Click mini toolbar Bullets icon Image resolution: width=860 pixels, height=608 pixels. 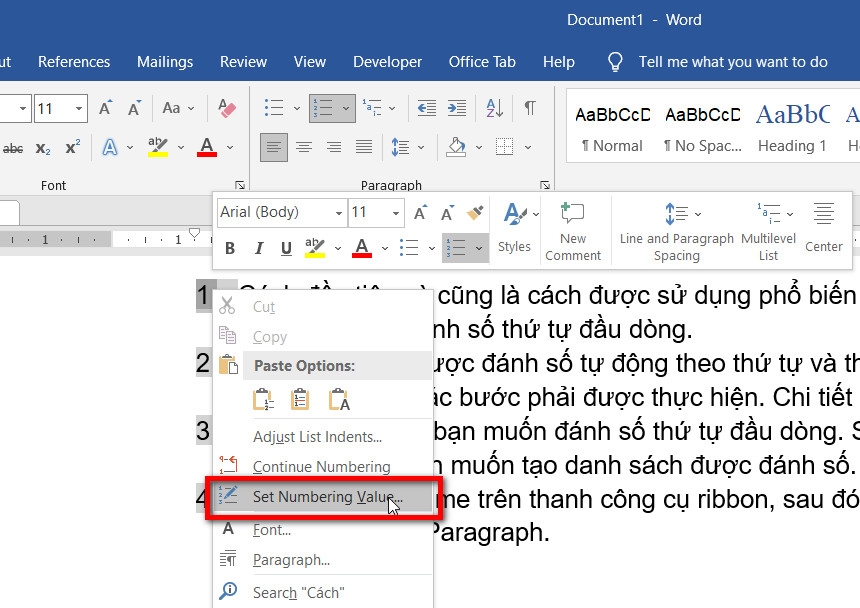(409, 248)
